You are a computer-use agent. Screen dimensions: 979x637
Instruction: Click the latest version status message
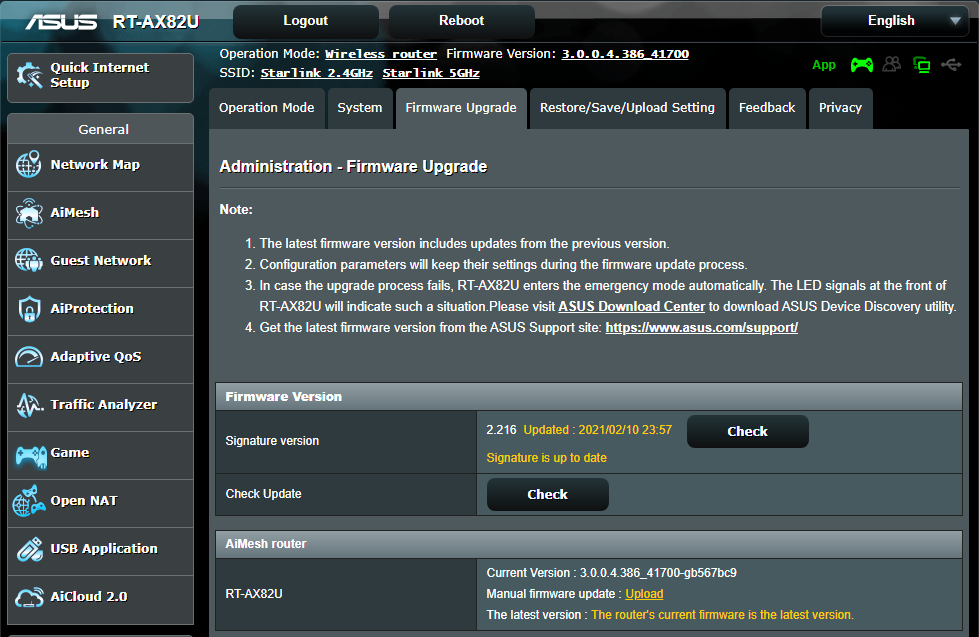[x=722, y=615]
